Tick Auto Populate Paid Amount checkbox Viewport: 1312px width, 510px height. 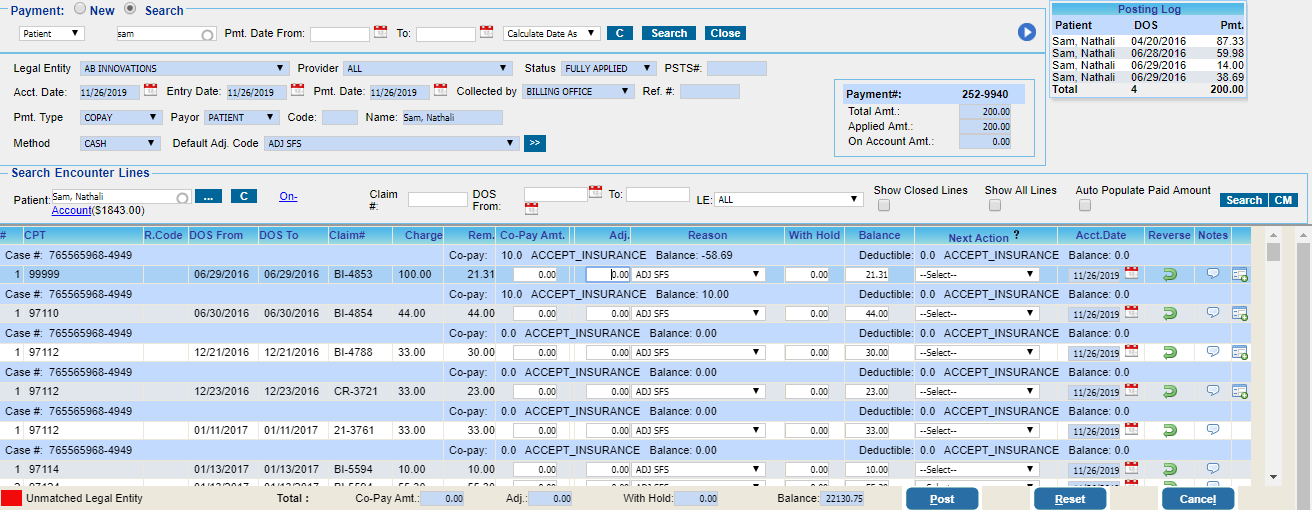click(x=1086, y=206)
